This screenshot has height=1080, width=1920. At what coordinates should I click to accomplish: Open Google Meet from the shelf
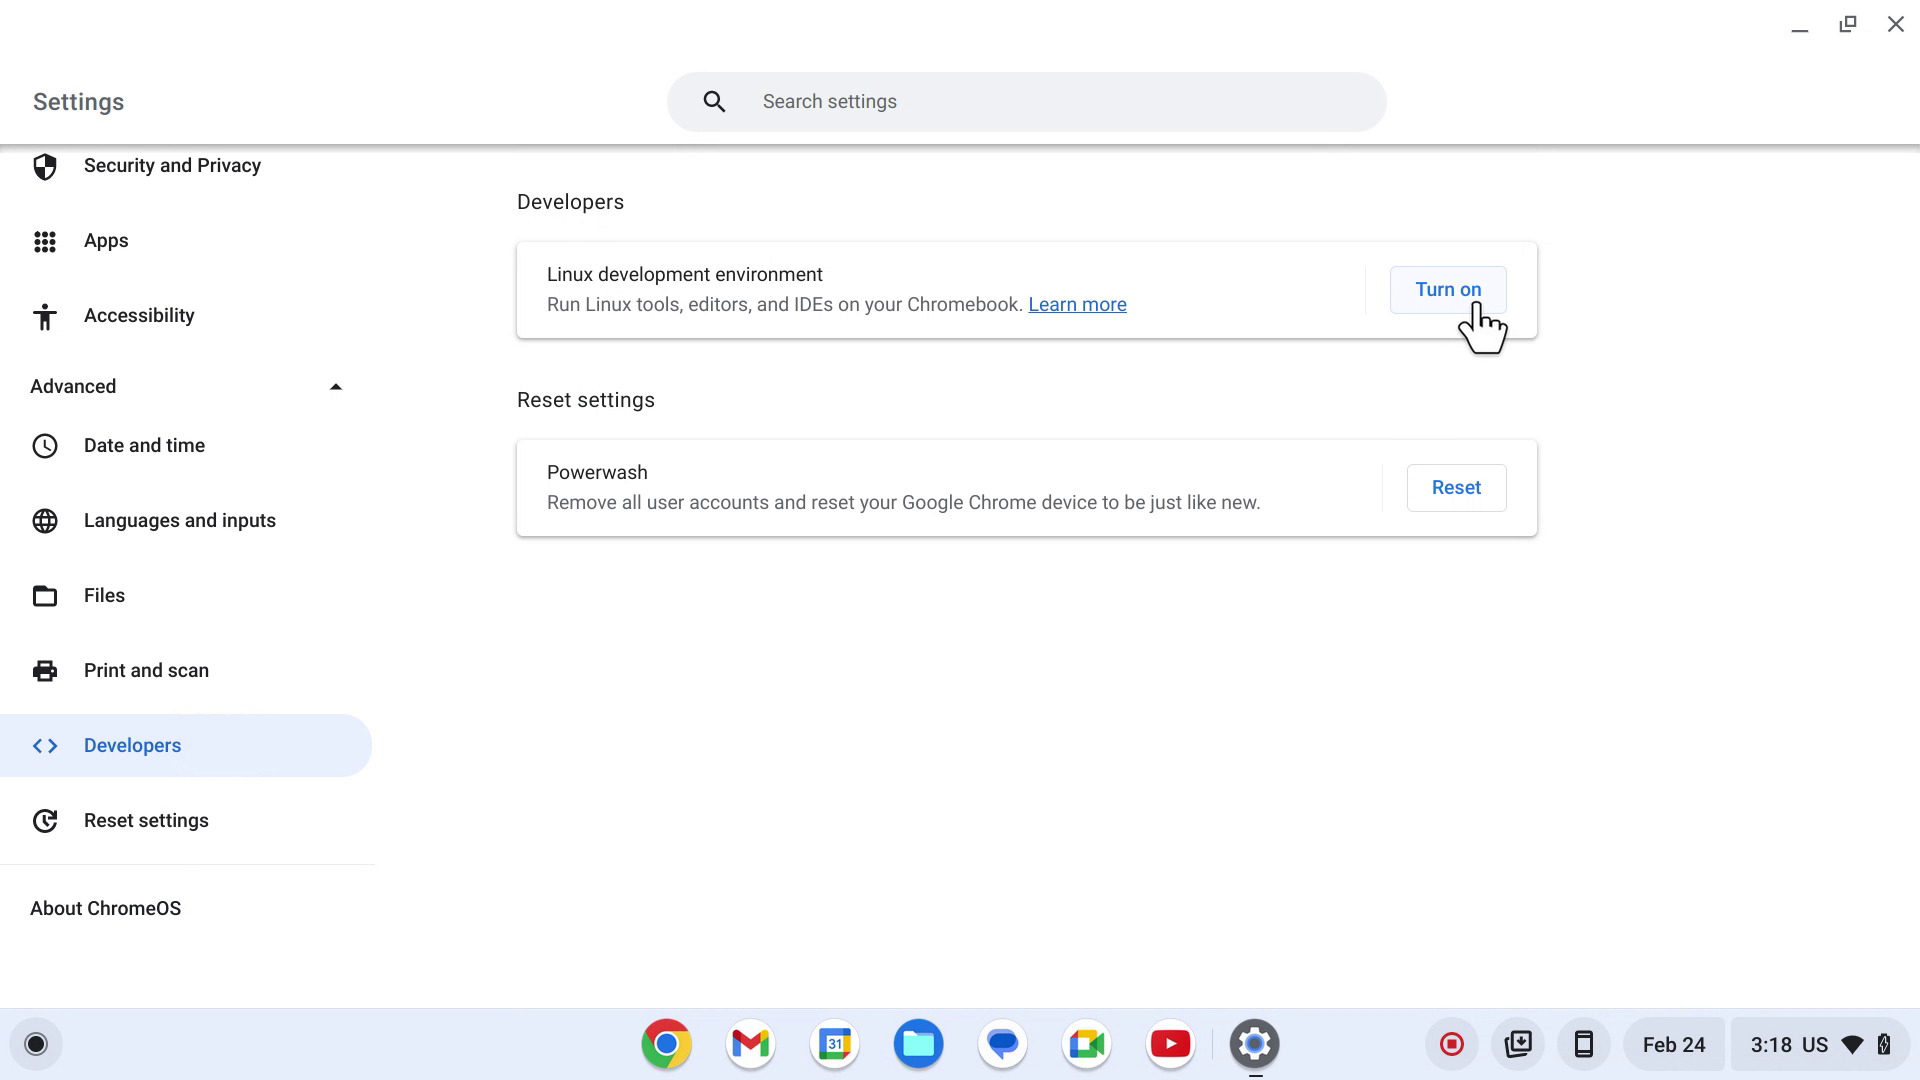click(x=1086, y=1044)
